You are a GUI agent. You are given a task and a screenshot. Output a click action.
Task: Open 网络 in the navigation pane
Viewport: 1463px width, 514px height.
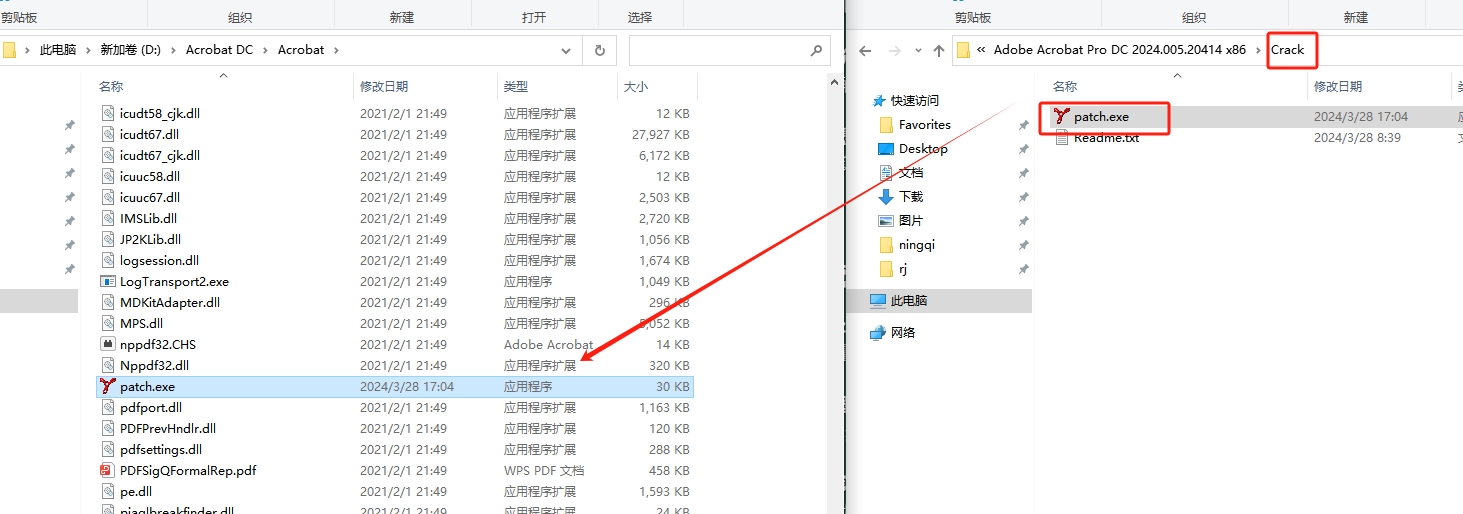point(903,332)
